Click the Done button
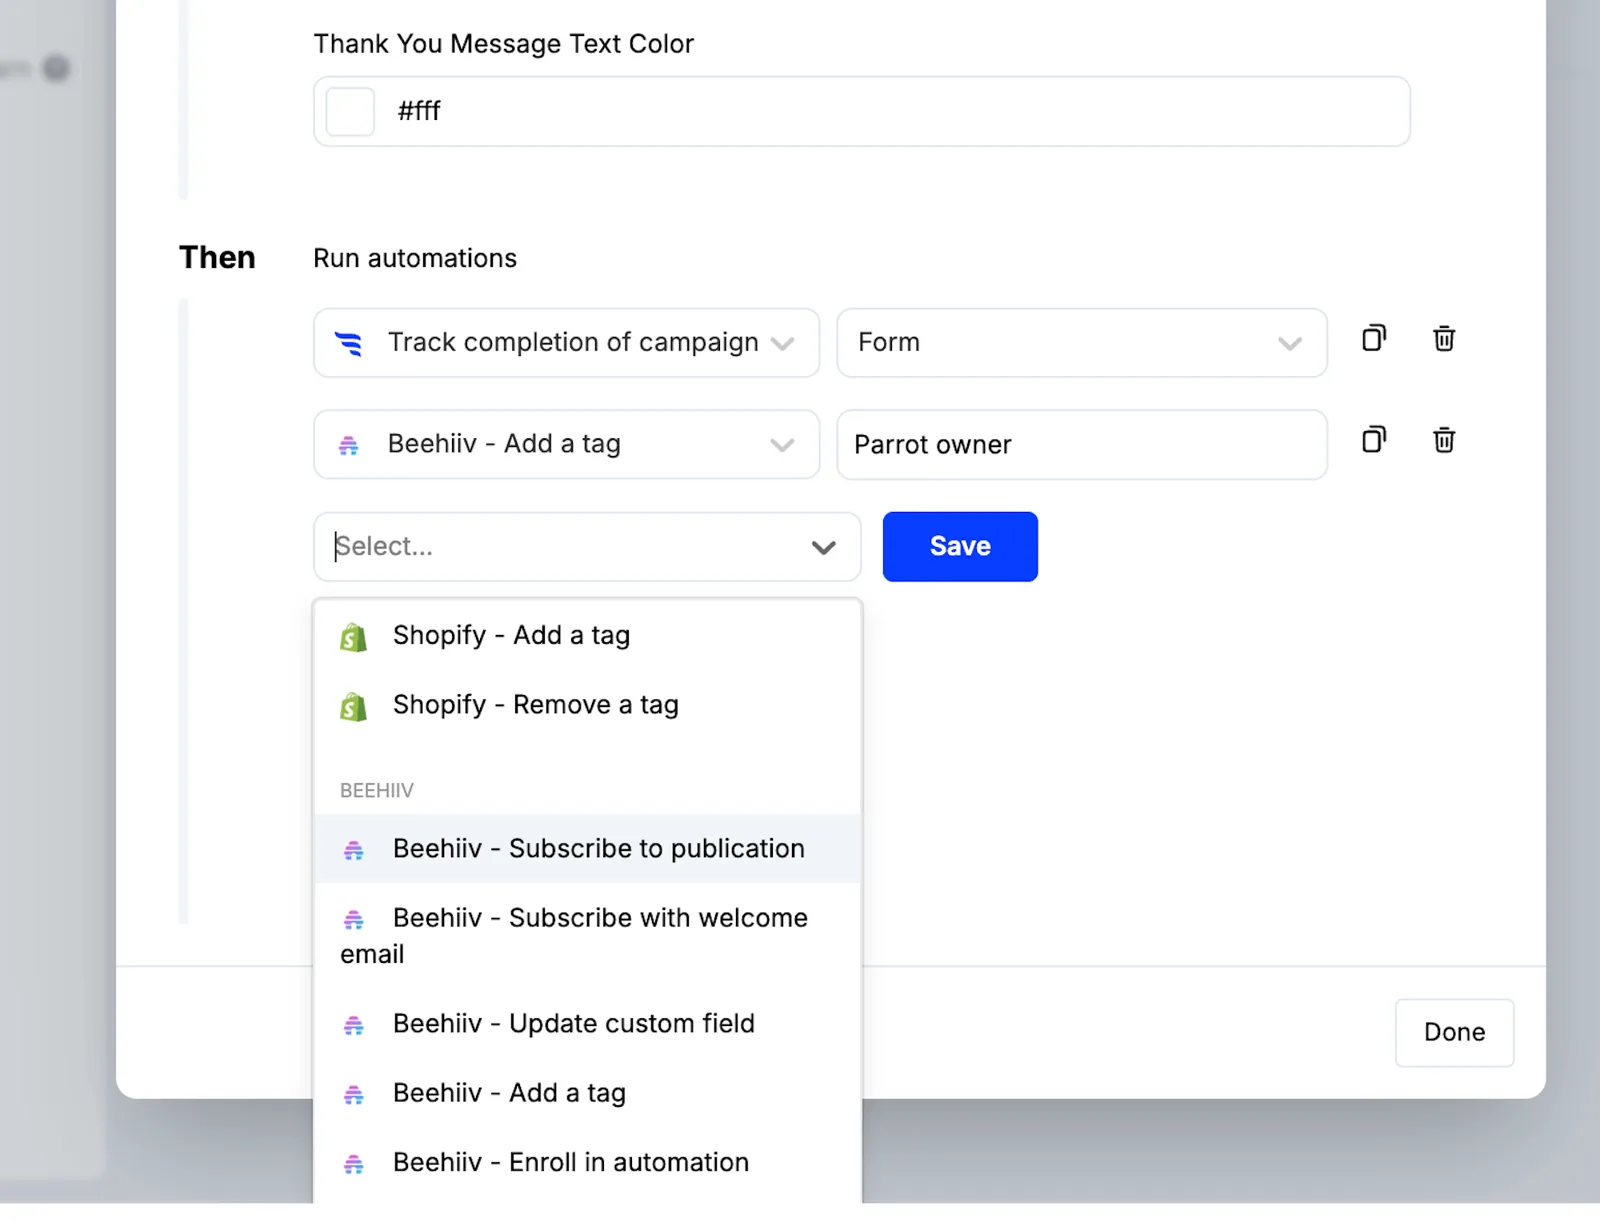The image size is (1600, 1222). coord(1454,1033)
